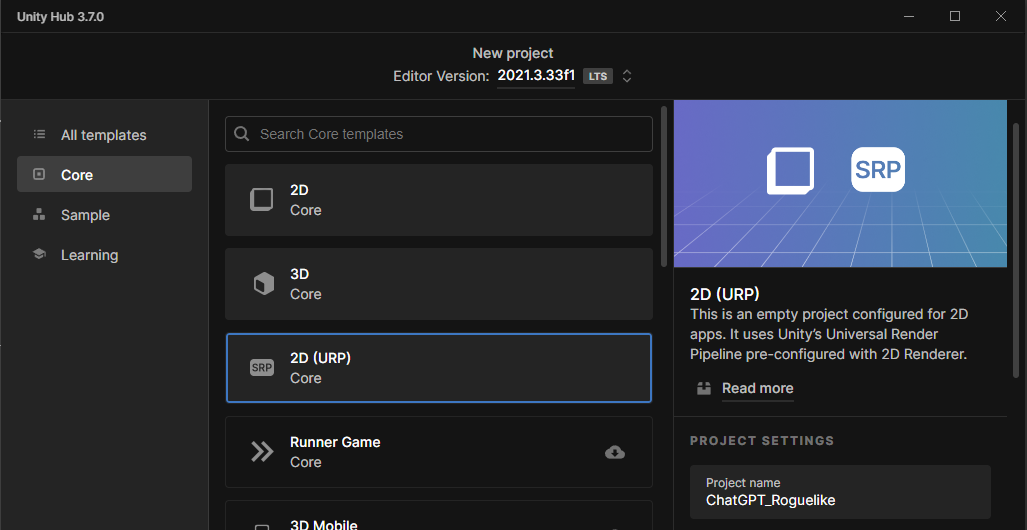The image size is (1027, 530).
Task: Click the New project title
Action: tap(513, 53)
